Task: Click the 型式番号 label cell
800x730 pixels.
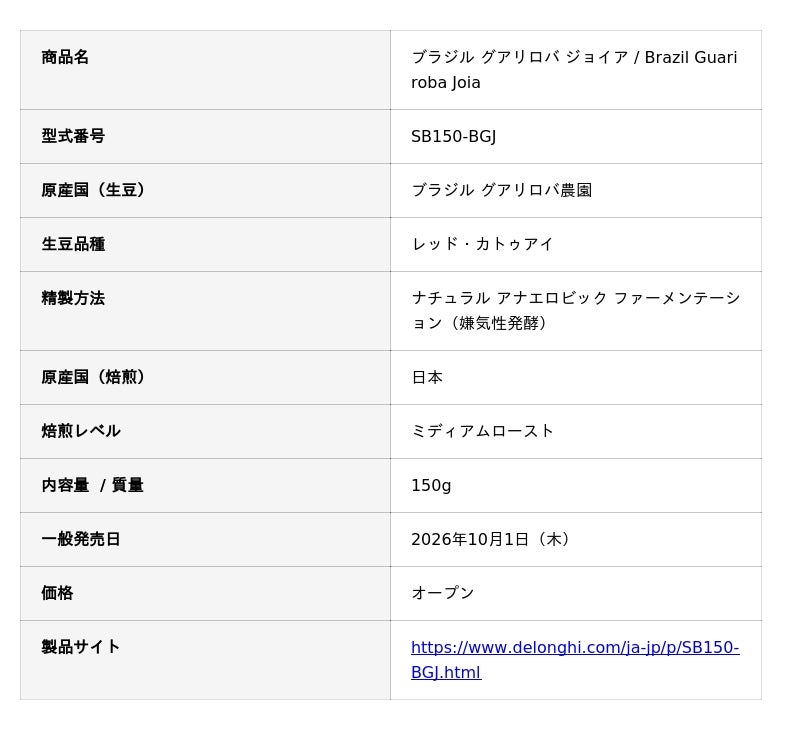Action: [205, 136]
